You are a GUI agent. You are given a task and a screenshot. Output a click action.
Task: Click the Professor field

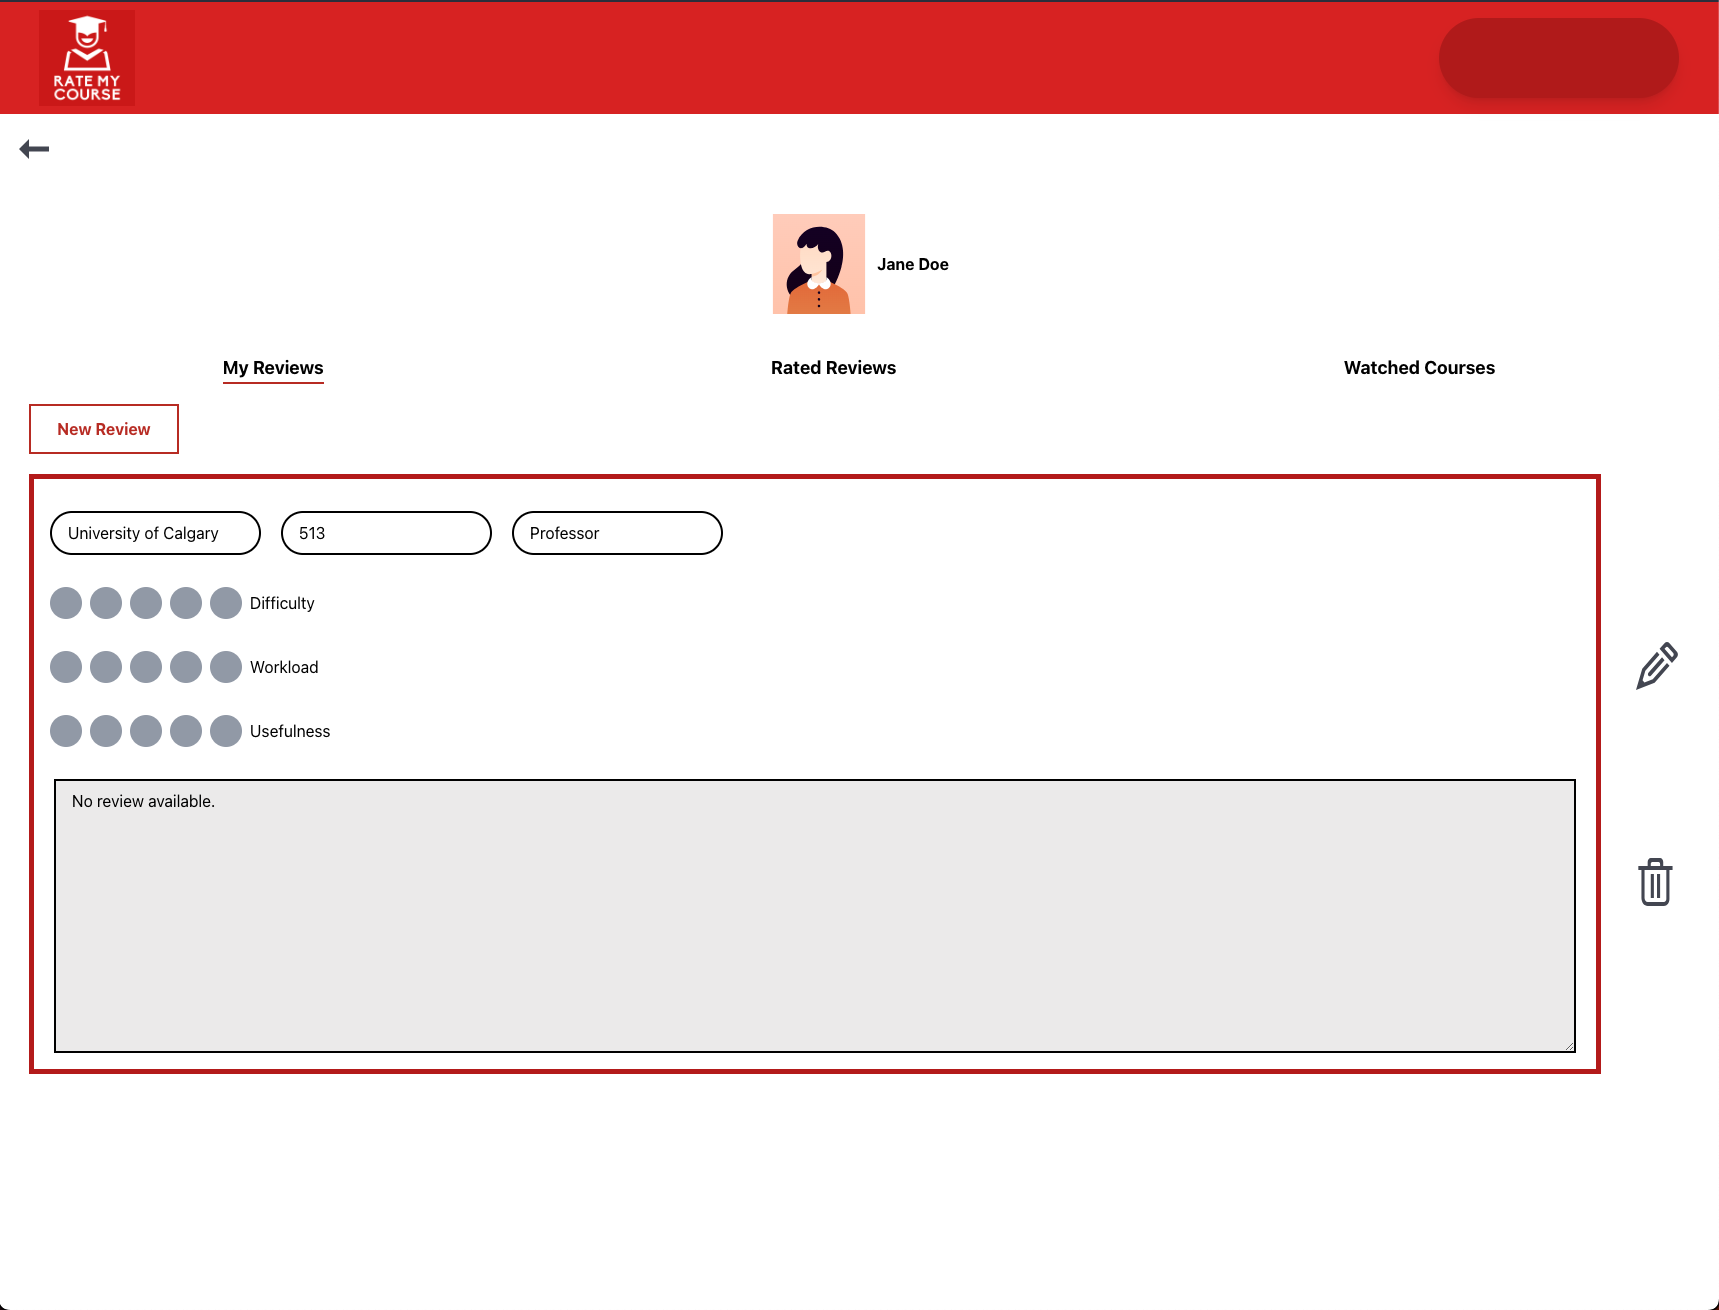click(x=617, y=533)
